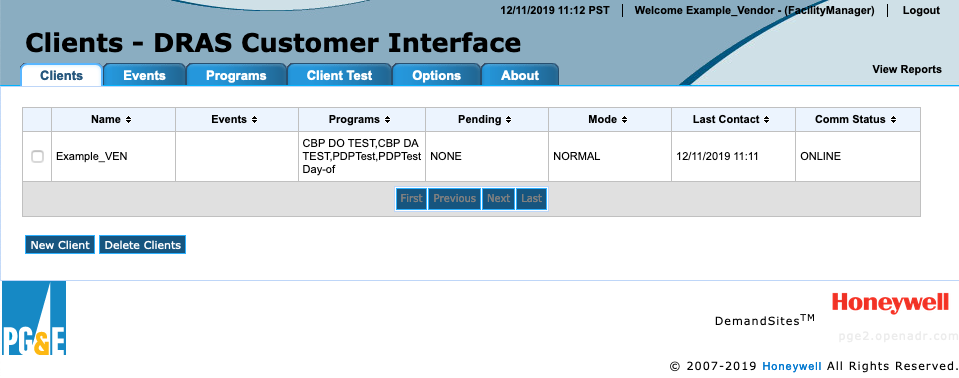Click the PG&E logo
This screenshot has height=378, width=959.
point(34,318)
